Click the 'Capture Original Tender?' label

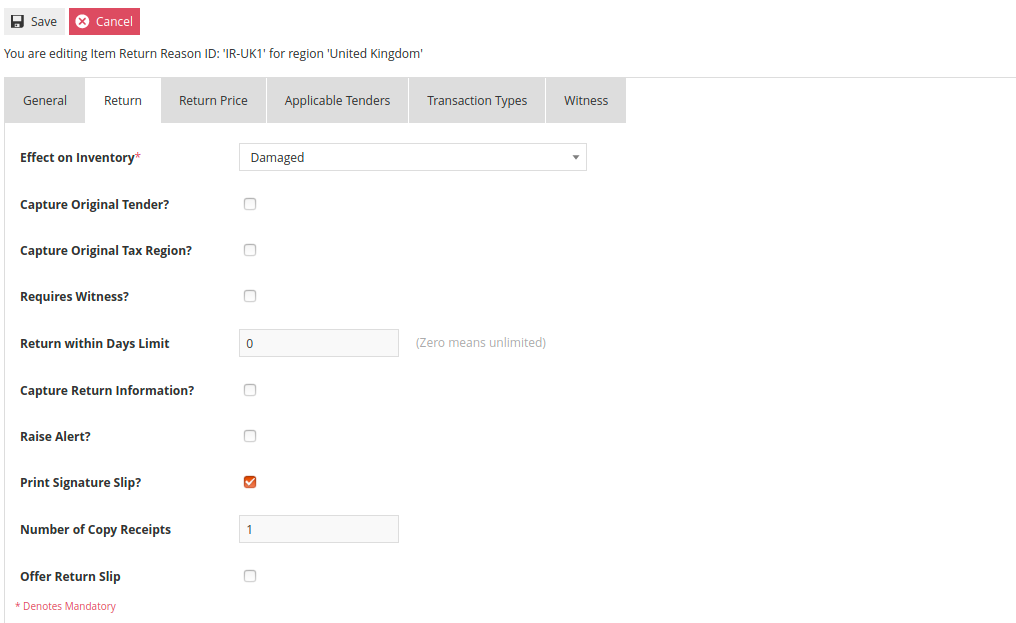point(95,204)
